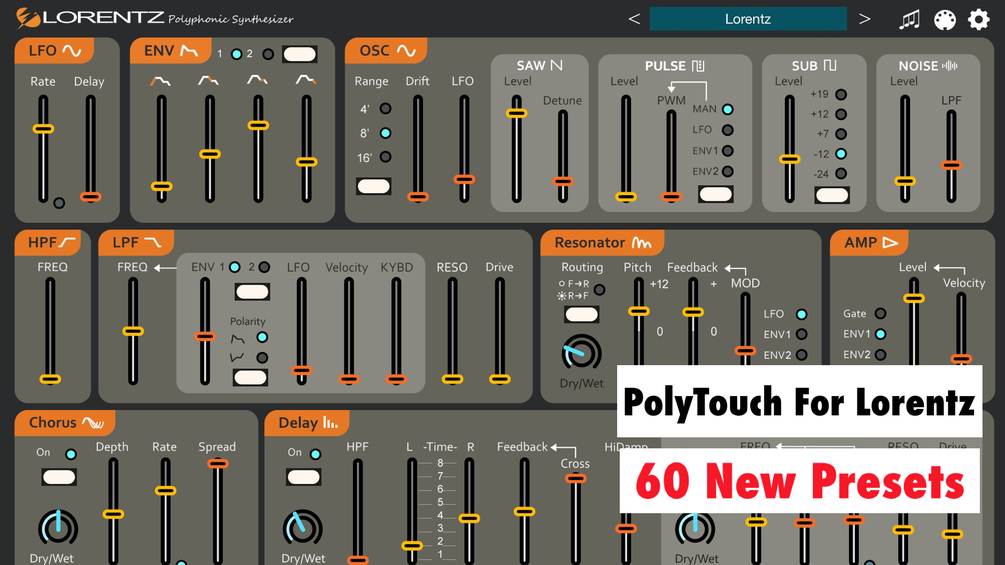Click the ENV sustain stage icon

click(258, 80)
